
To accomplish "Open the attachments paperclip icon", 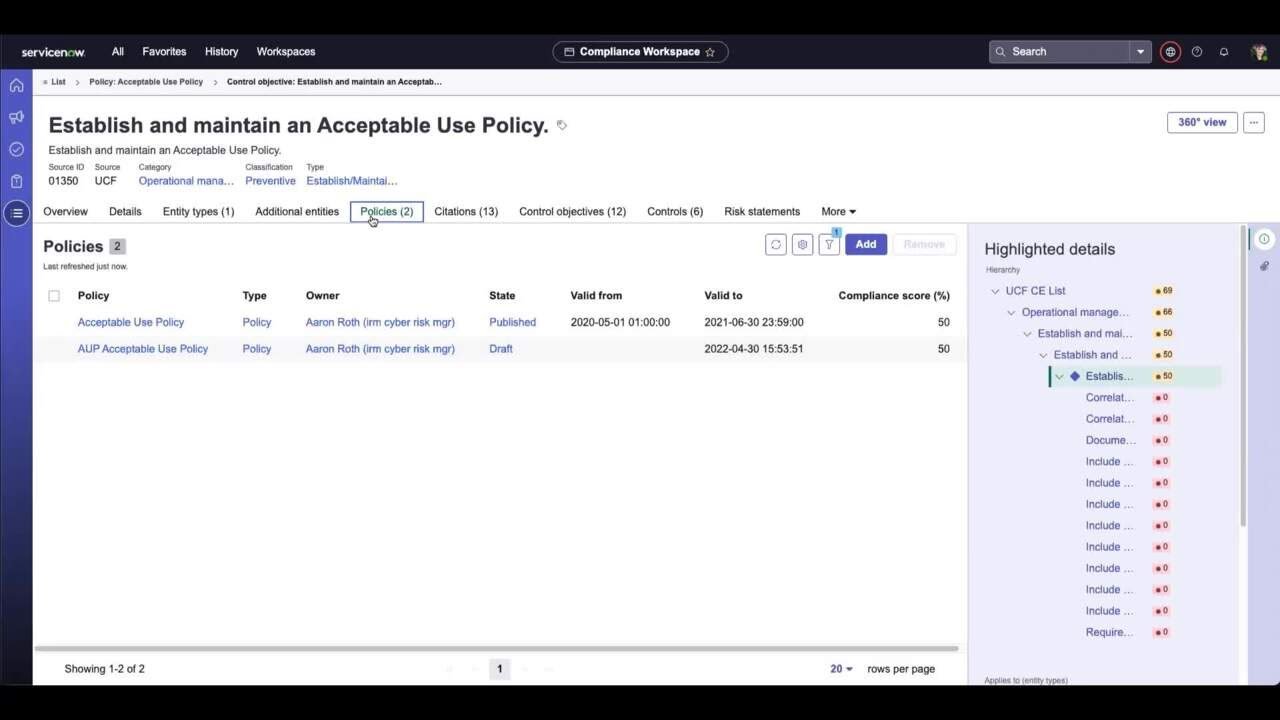I will [1264, 266].
